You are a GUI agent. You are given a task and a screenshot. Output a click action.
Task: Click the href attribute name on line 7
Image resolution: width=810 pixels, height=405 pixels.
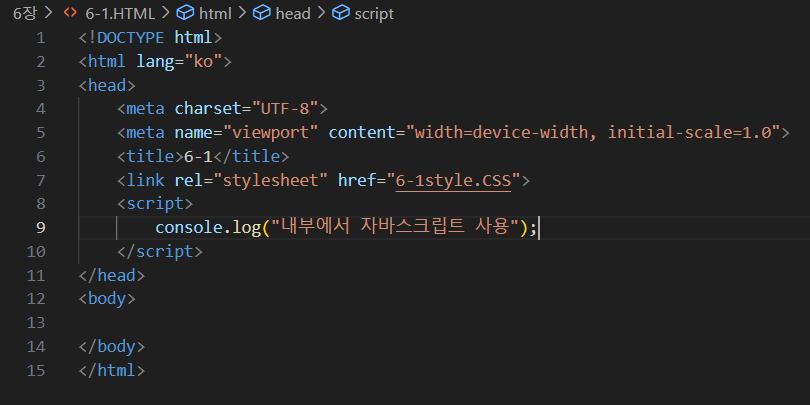coord(357,180)
